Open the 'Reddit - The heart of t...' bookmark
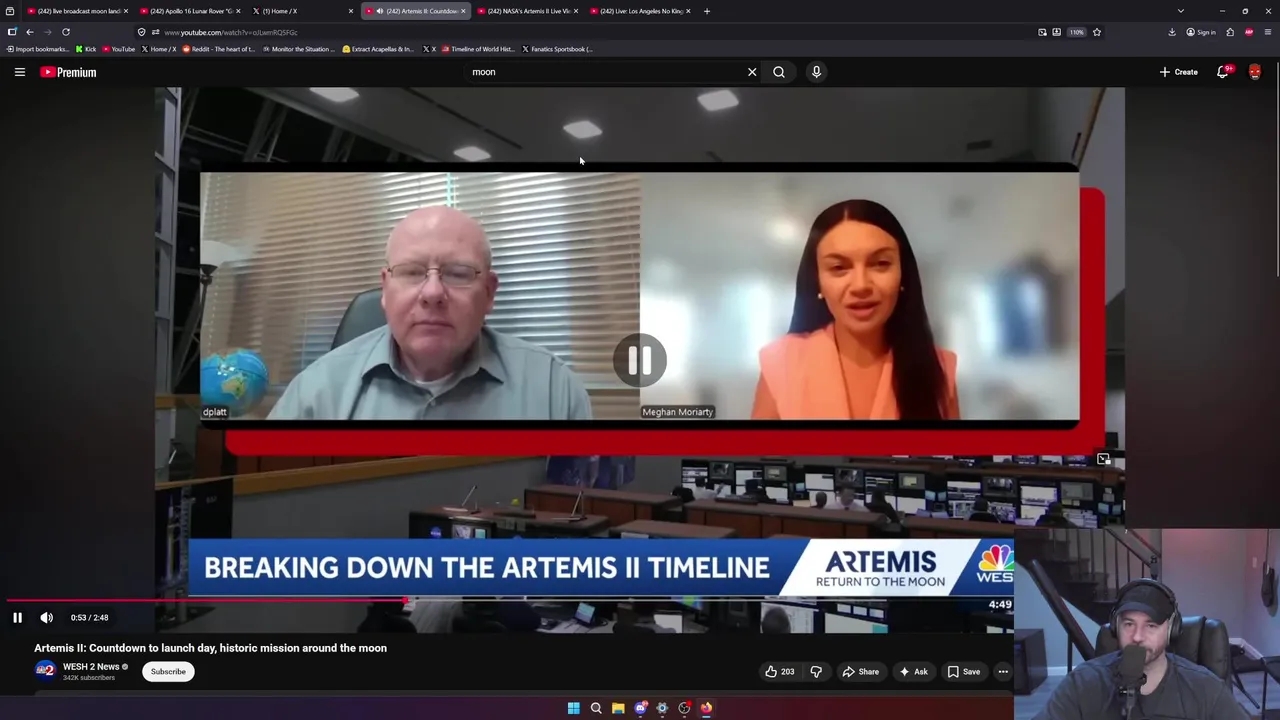This screenshot has height=720, width=1280. [219, 49]
